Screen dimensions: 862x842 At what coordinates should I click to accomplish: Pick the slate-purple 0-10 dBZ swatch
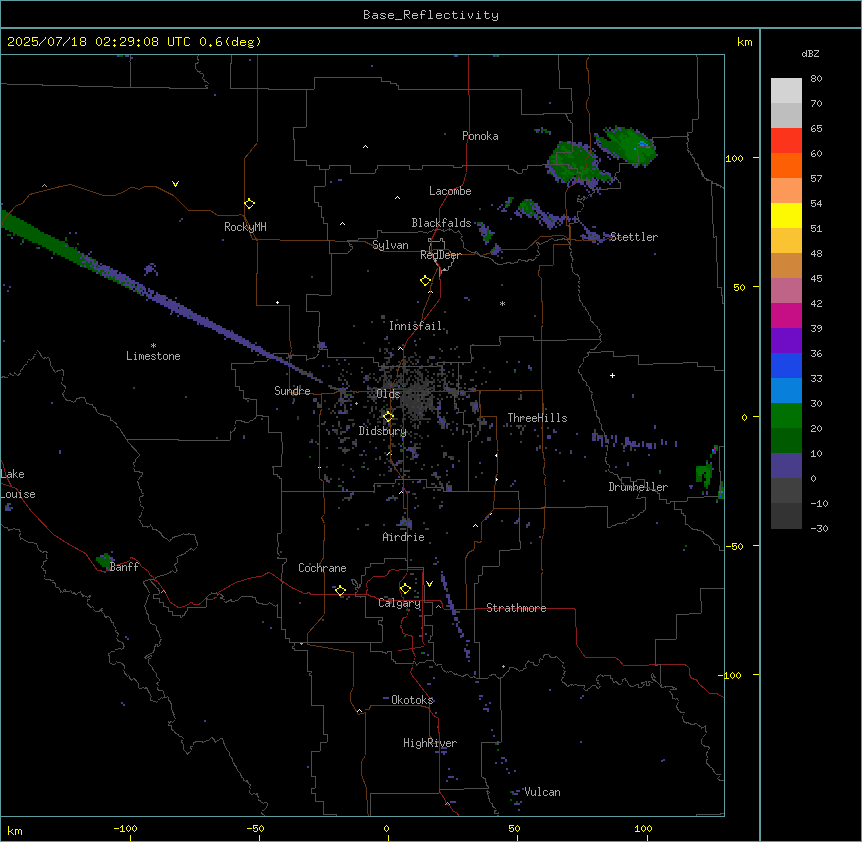(x=786, y=466)
